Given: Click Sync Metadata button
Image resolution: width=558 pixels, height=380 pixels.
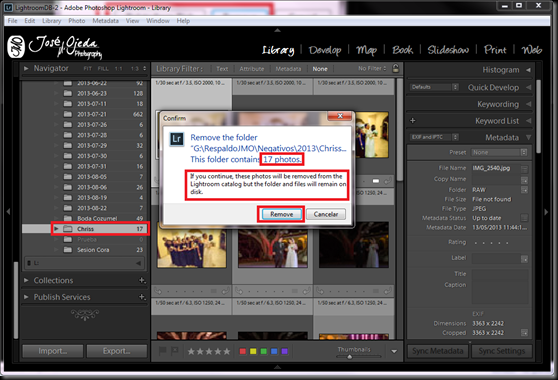Looking at the screenshot, I should click(x=438, y=351).
